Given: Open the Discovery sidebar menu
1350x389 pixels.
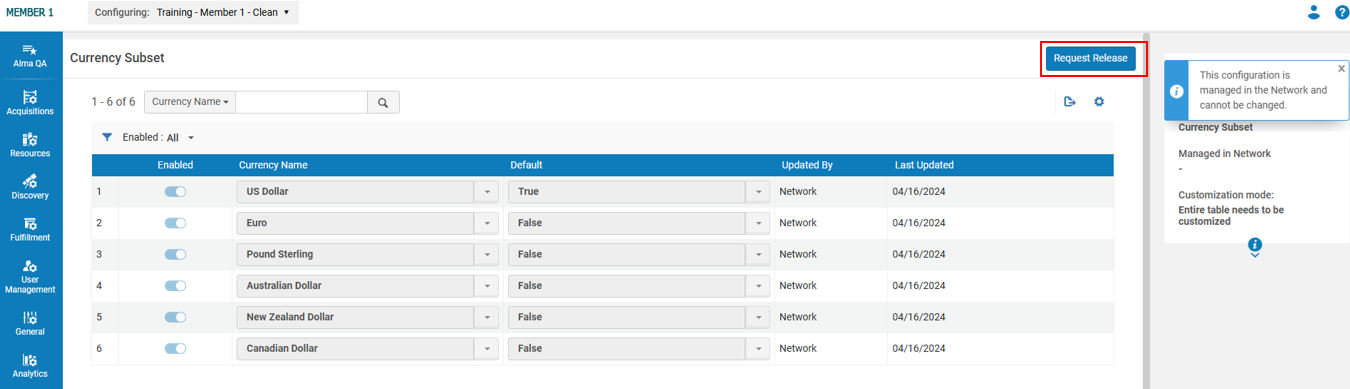Looking at the screenshot, I should tap(30, 187).
